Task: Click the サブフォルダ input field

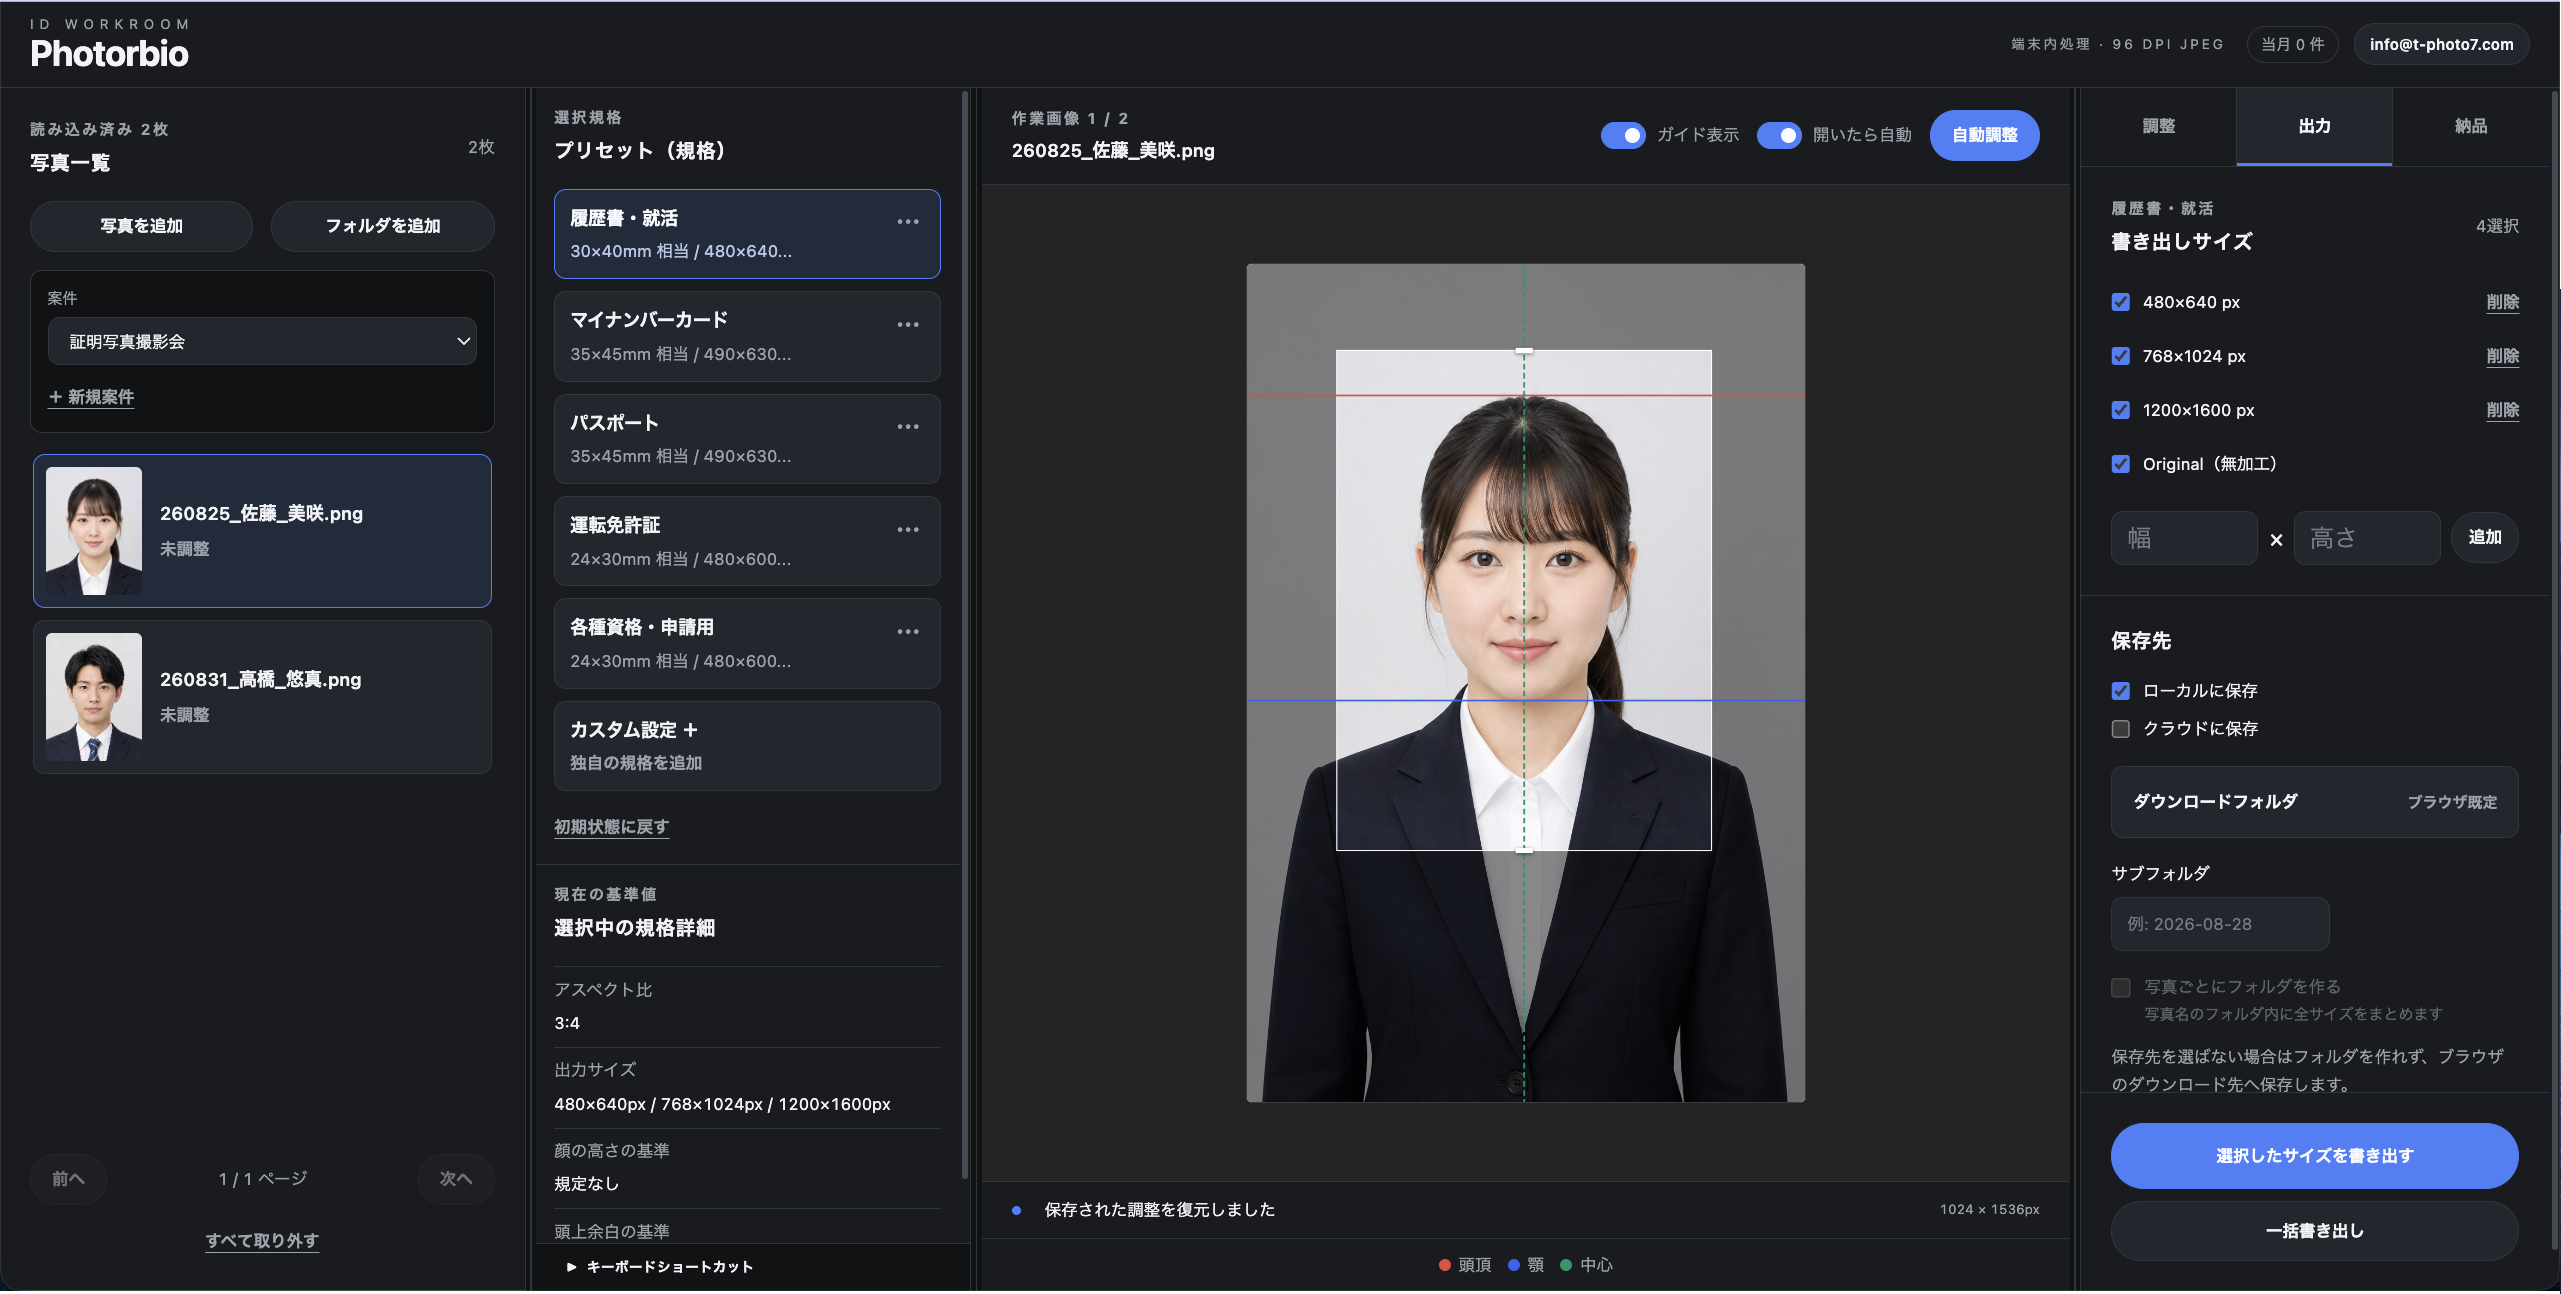Action: pyautogui.click(x=2220, y=924)
